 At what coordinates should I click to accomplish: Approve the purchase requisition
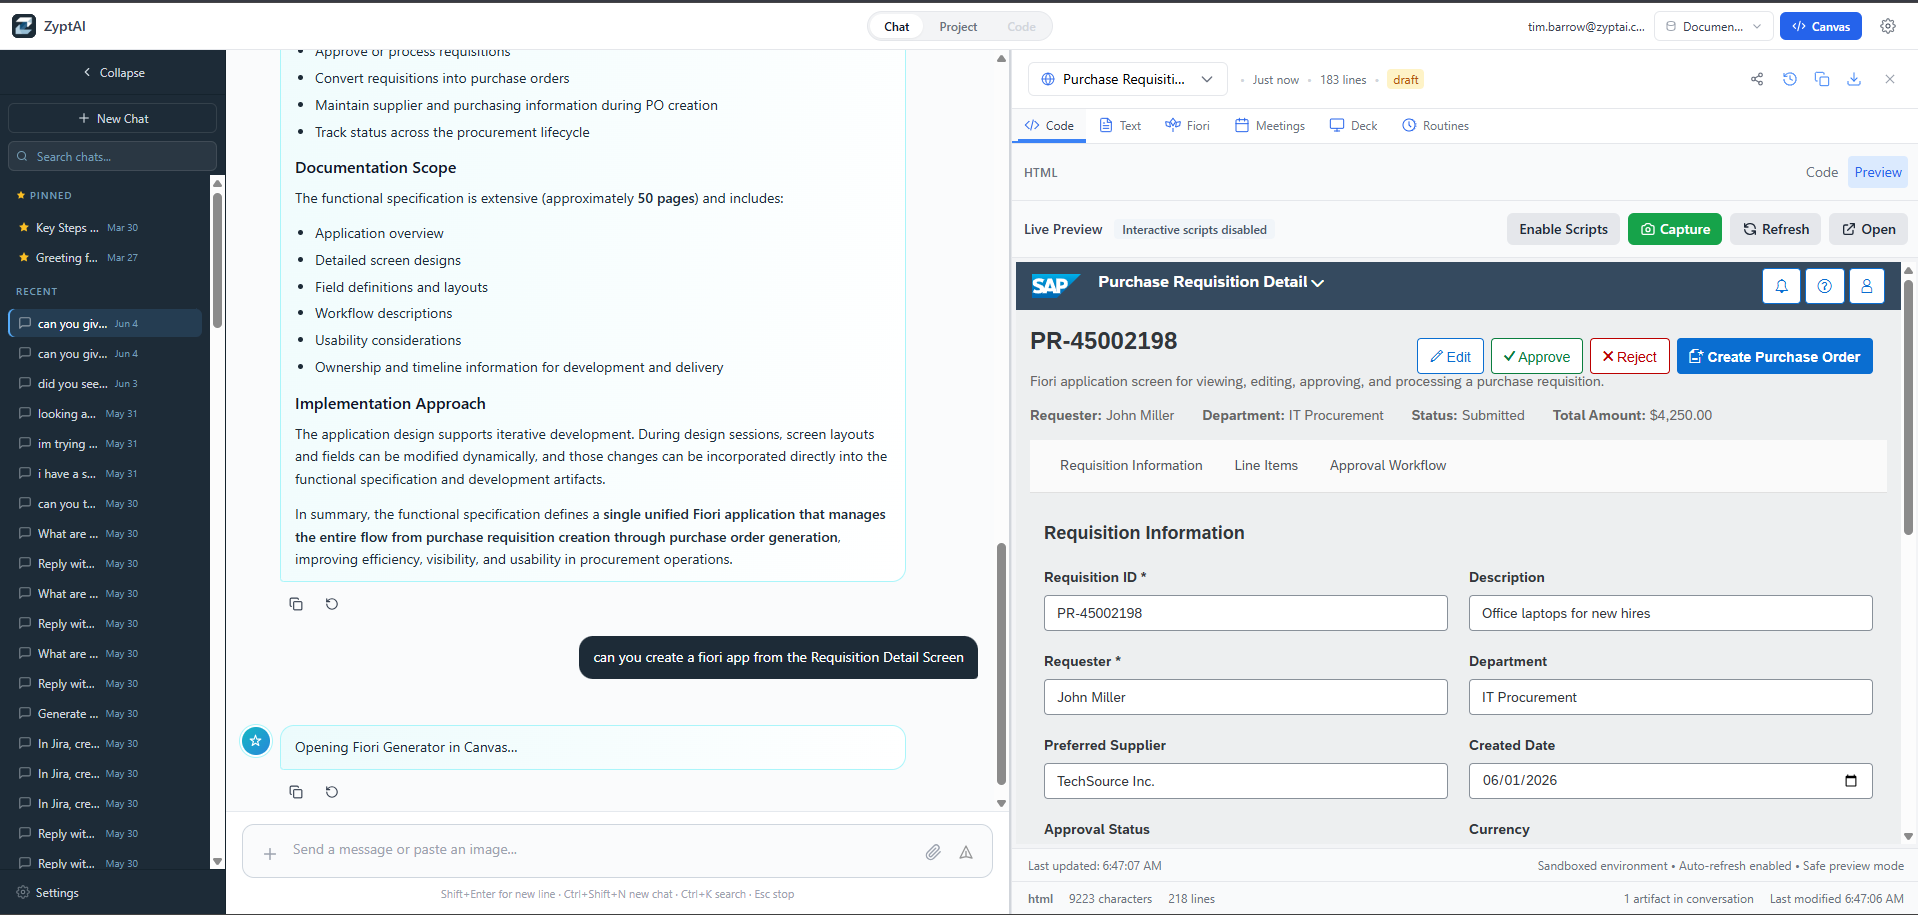tap(1537, 356)
